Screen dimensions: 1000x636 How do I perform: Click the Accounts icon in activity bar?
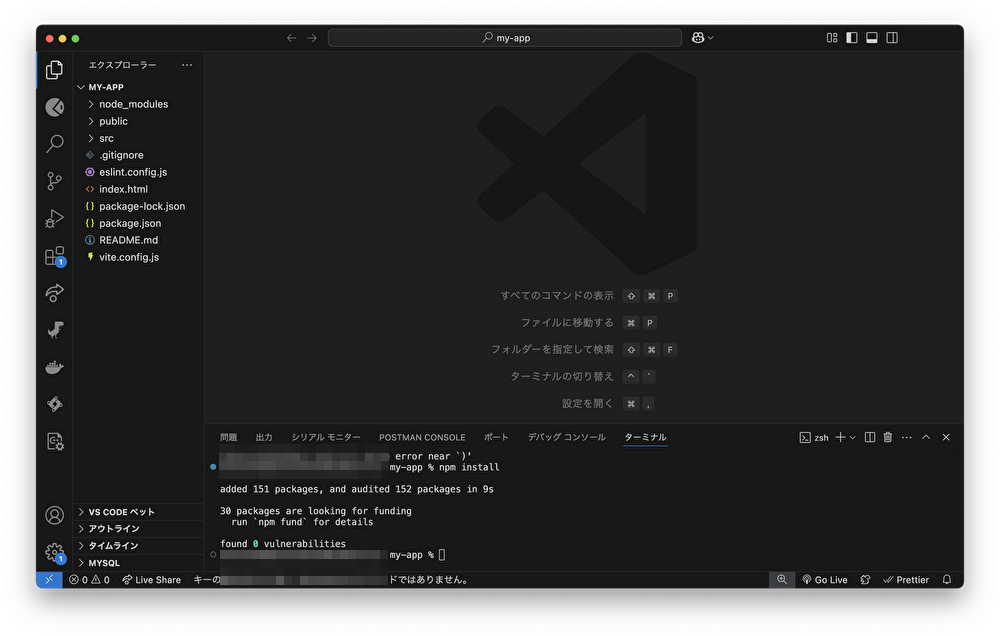point(55,515)
